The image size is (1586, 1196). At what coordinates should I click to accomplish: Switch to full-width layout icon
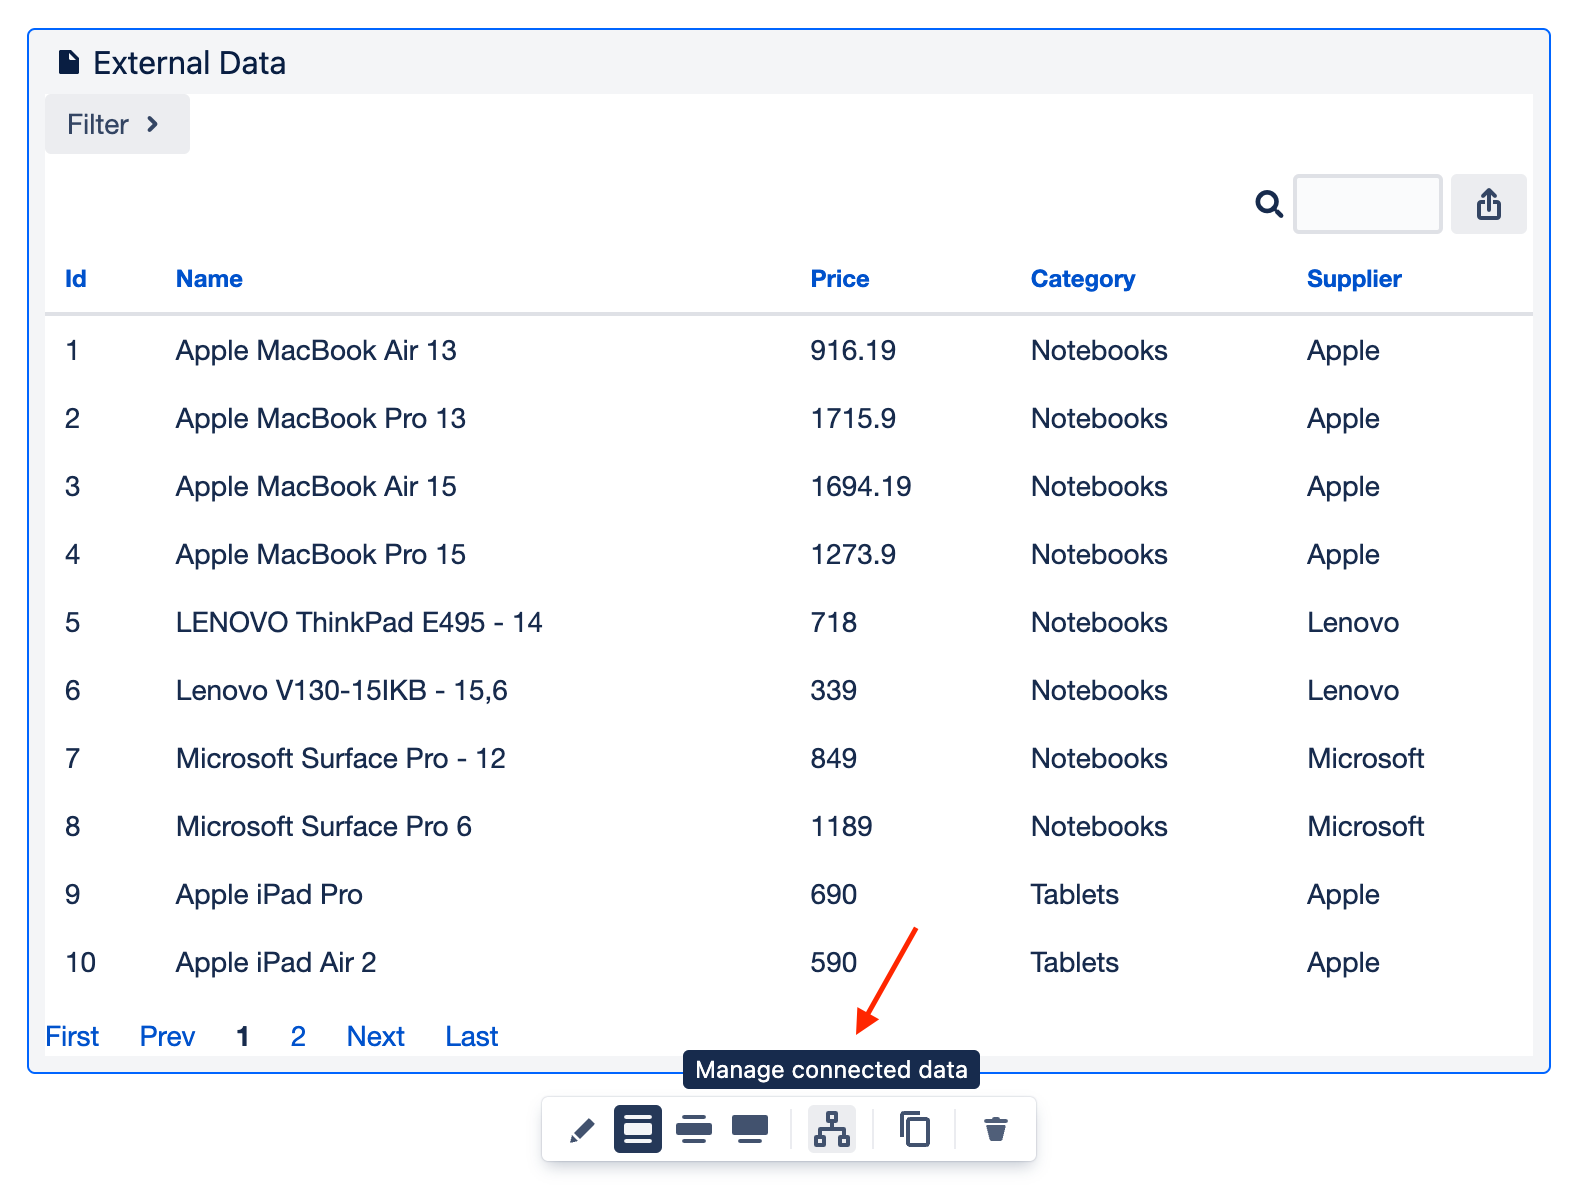tap(749, 1130)
